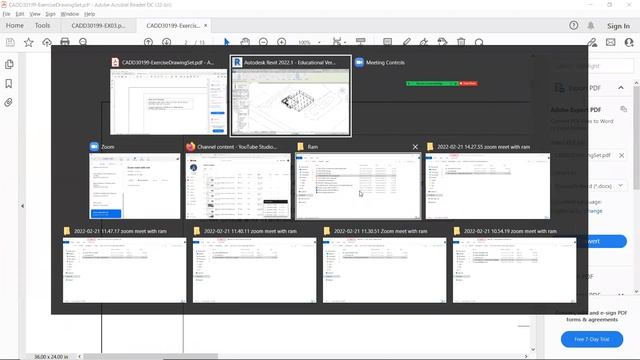Viewport: 640px width, 360px height.
Task: Switch to 2022-02-21 11.47.17 zoom meet folder
Action: tap(124, 264)
